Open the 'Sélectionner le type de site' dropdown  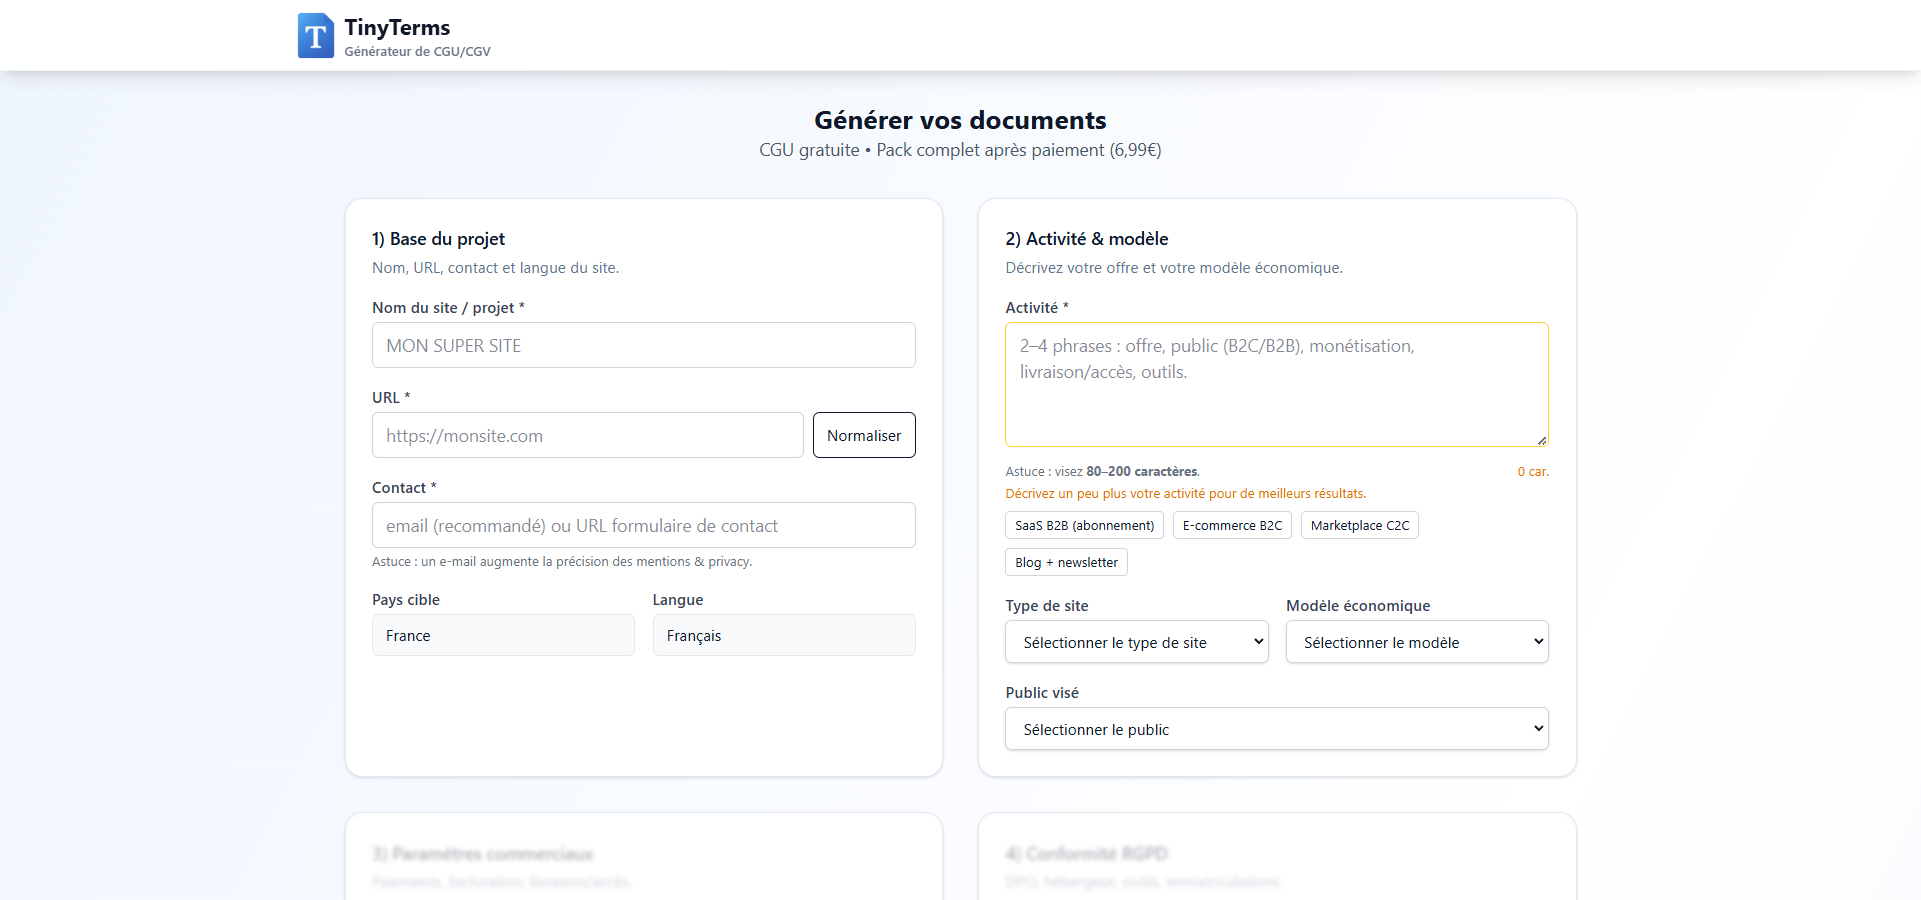pyautogui.click(x=1136, y=642)
